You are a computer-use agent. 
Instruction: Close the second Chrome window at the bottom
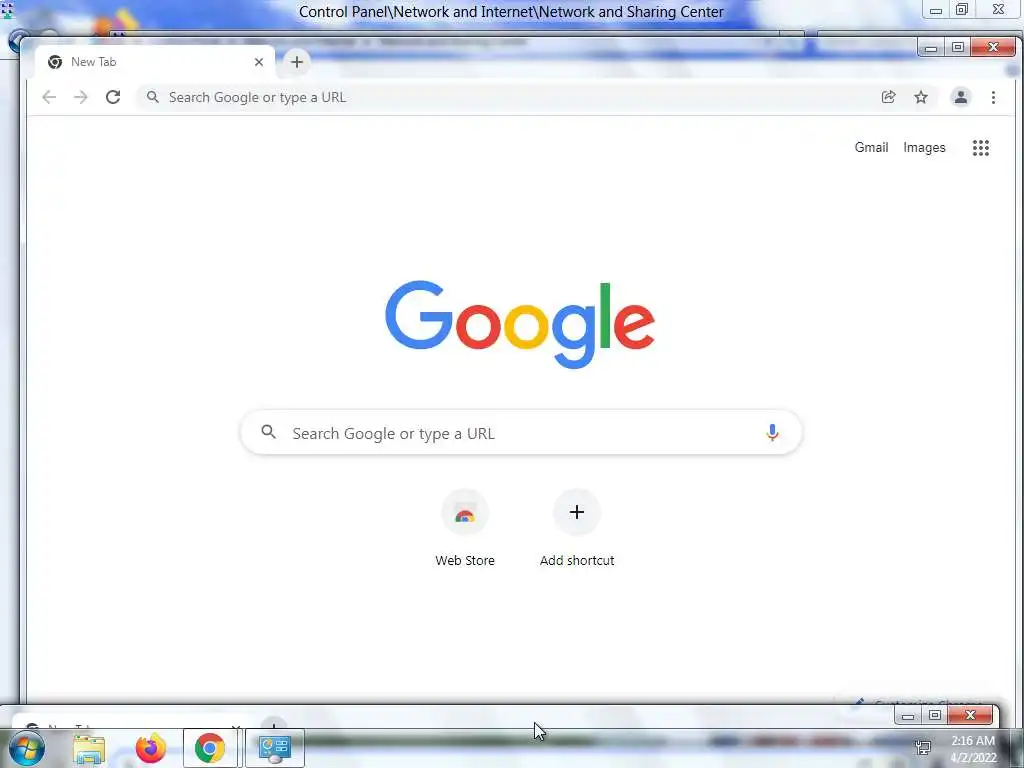tap(970, 715)
